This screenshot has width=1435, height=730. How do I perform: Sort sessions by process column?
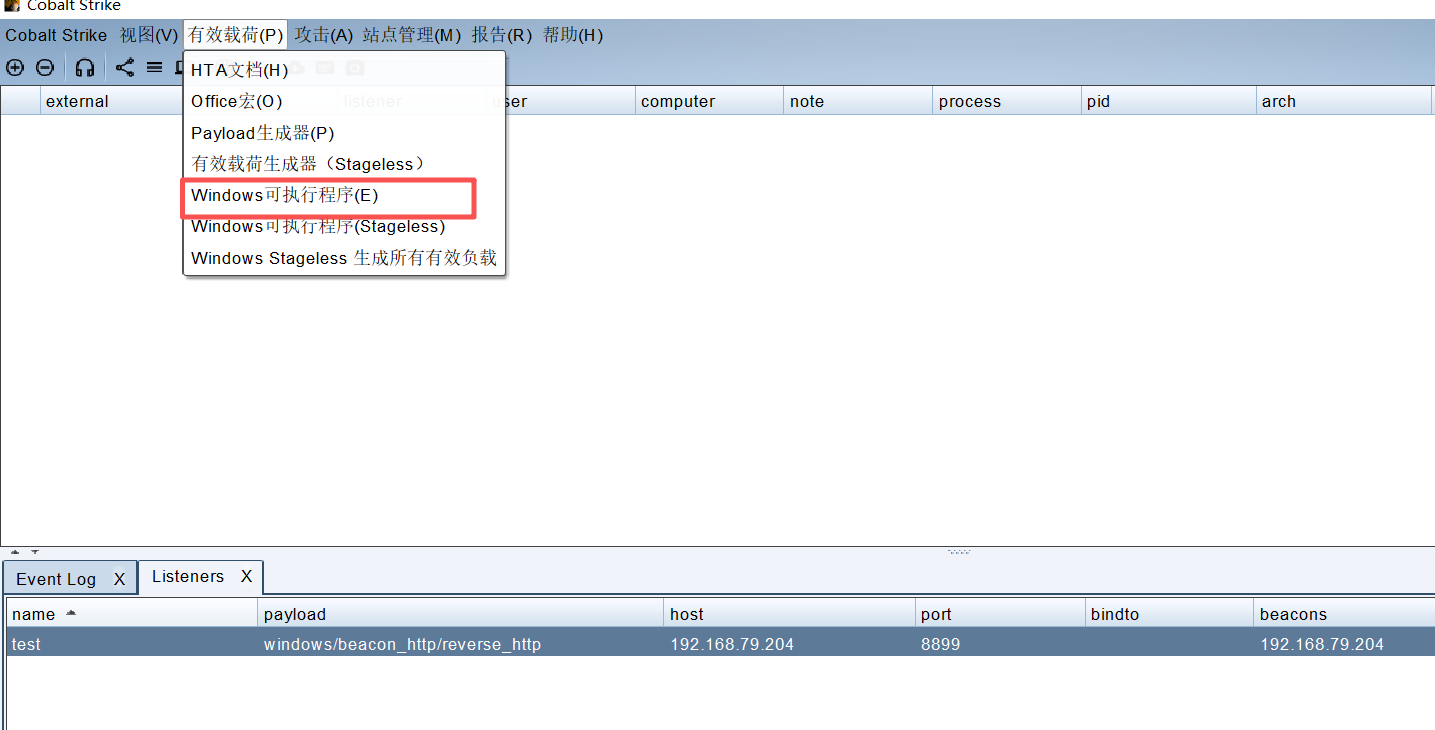[1007, 101]
